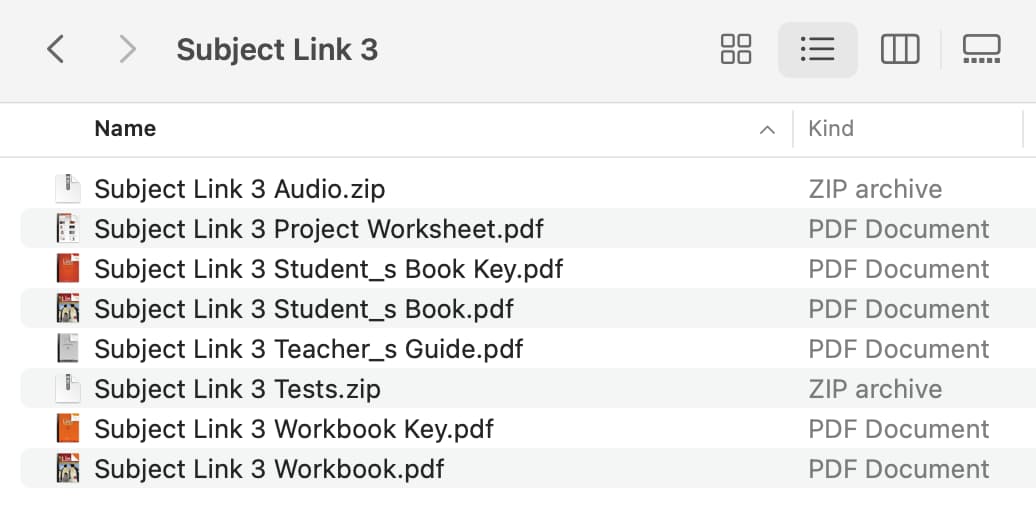Click the Tests.zip archive icon
1036x528 pixels.
coord(67,389)
